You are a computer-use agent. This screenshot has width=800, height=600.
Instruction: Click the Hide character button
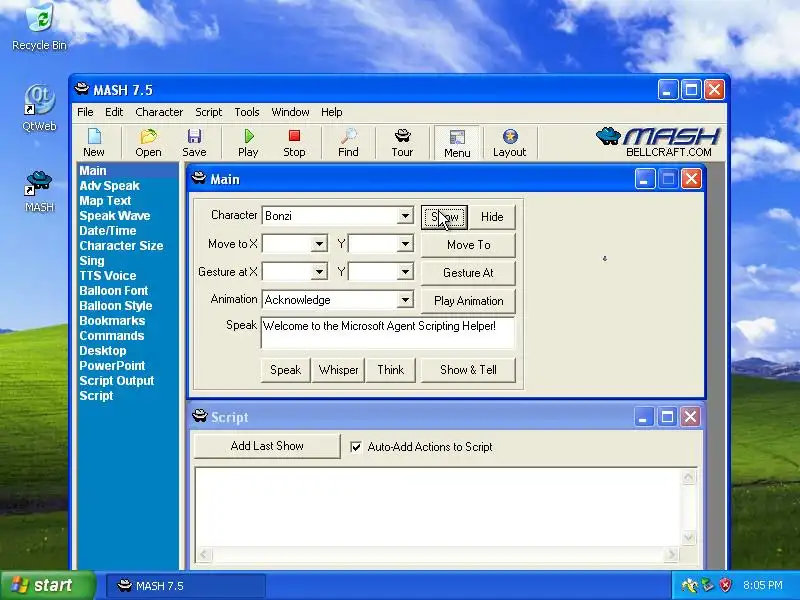click(492, 217)
